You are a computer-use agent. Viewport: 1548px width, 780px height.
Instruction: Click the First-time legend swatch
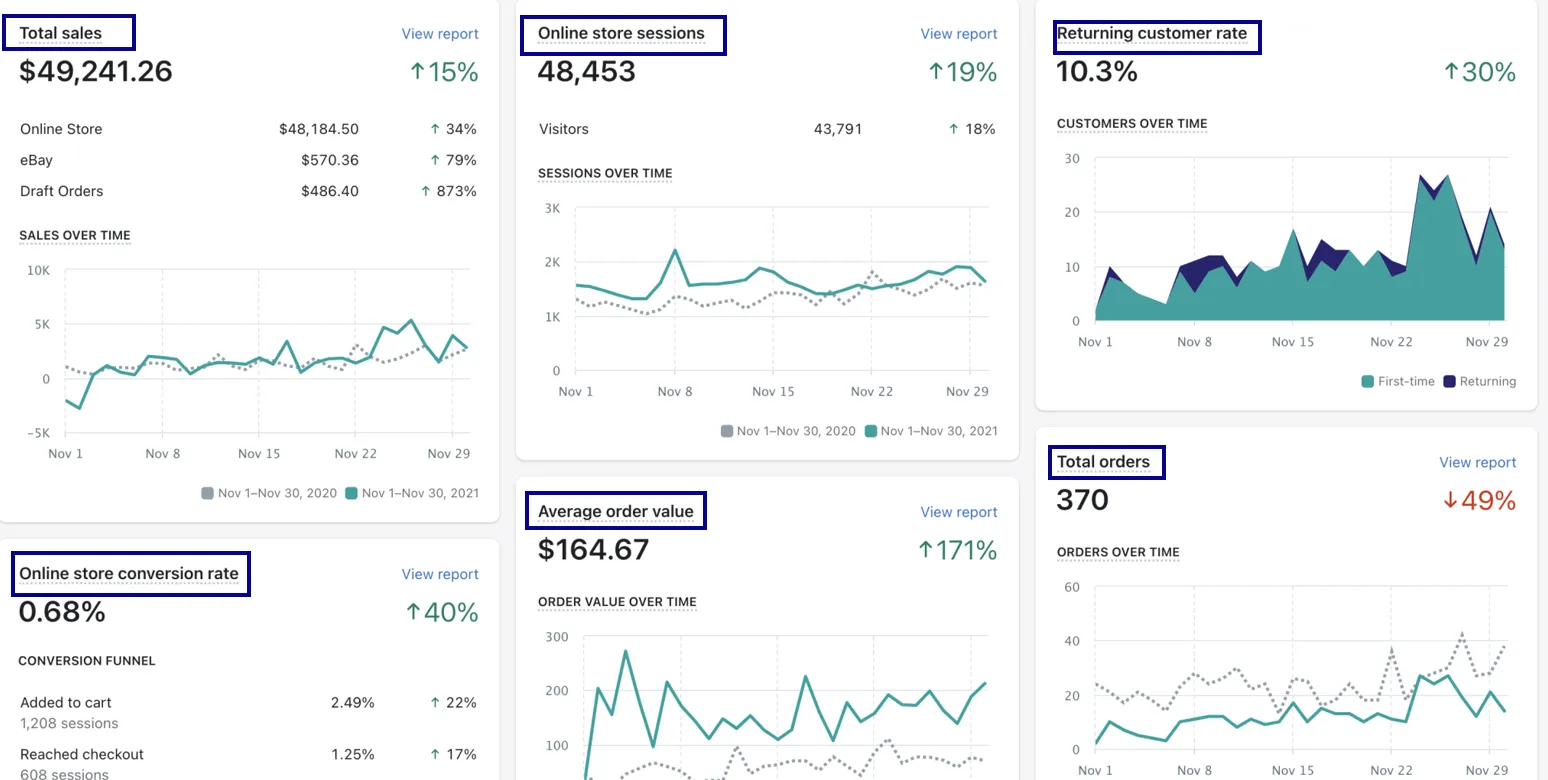[x=1367, y=381]
